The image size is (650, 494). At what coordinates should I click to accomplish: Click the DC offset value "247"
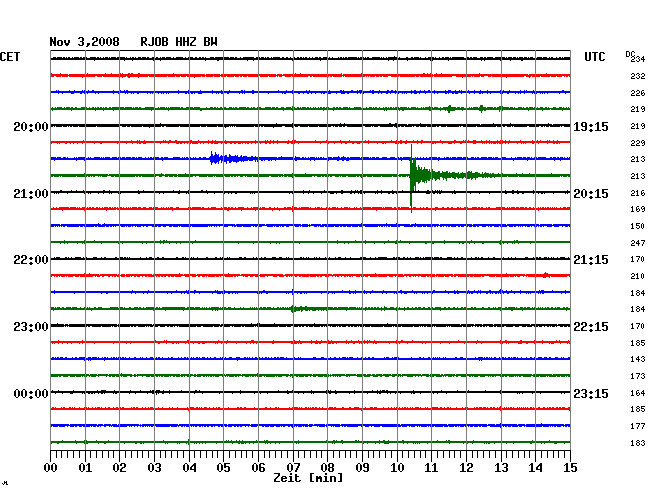(638, 243)
